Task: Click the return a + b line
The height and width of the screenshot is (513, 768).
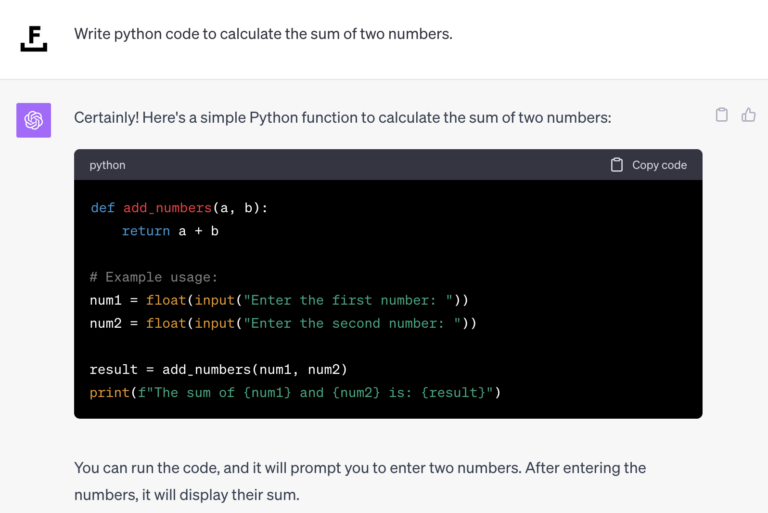Action: (x=170, y=231)
